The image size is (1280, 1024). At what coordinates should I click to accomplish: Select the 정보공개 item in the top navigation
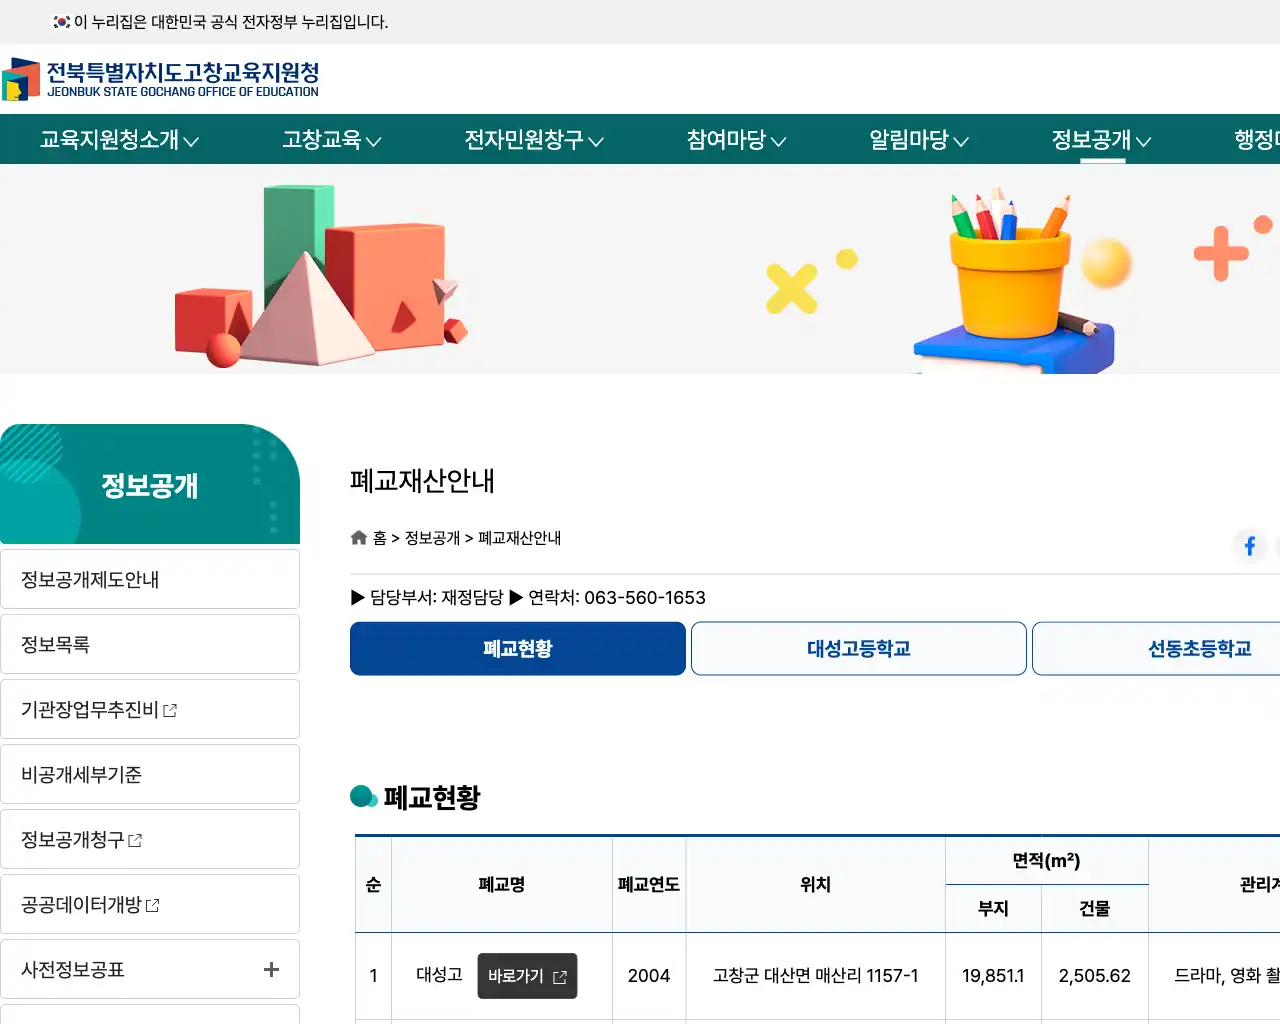point(1100,140)
